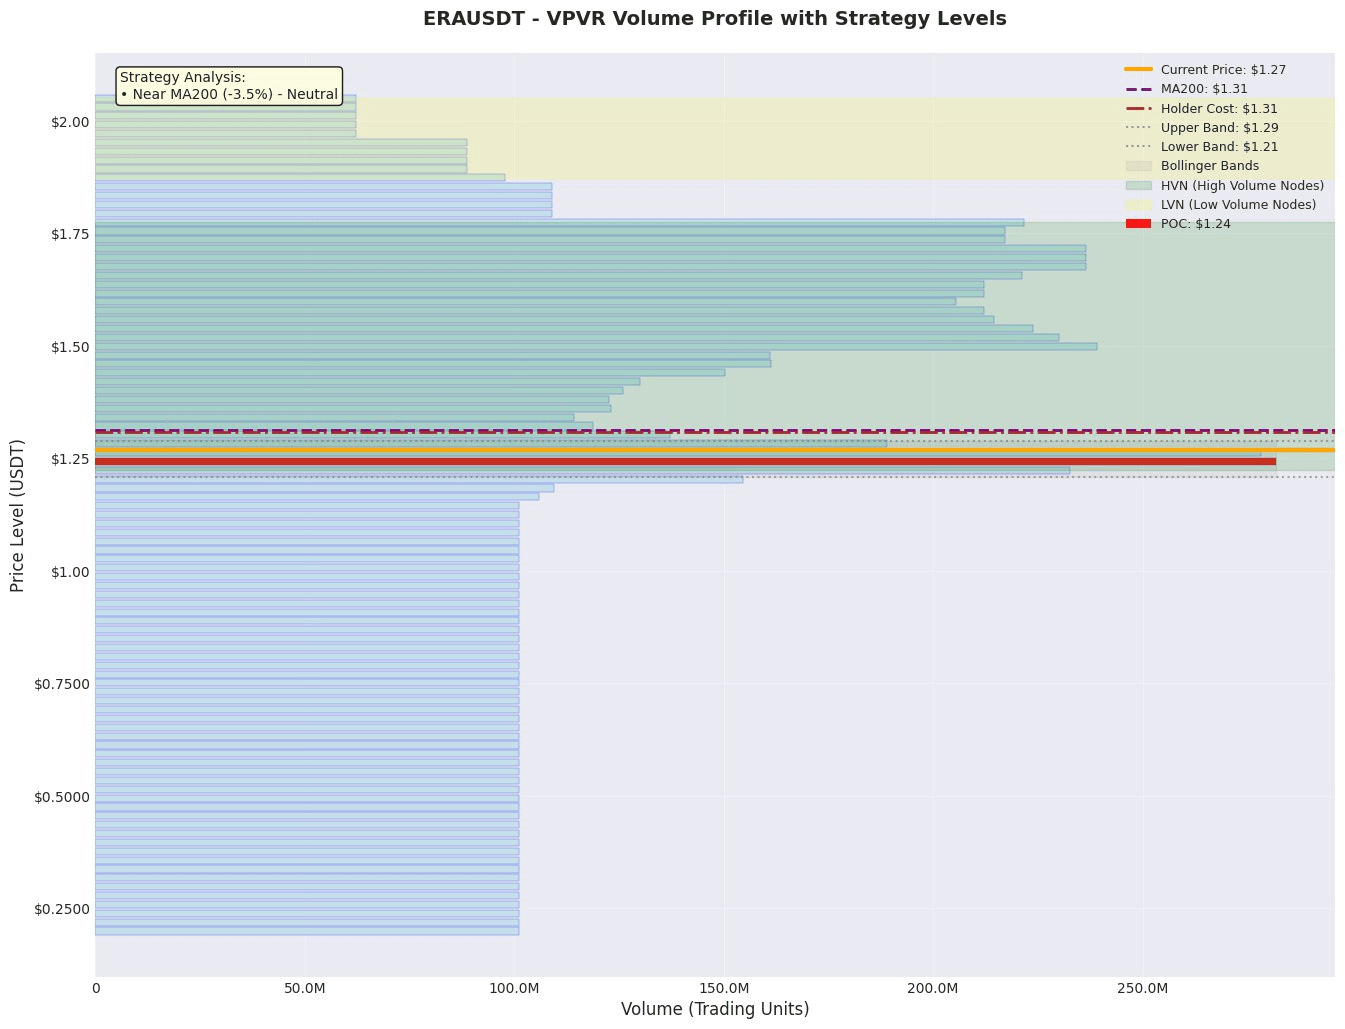This screenshot has width=1345, height=1029.
Task: Click the y-axis tick label $1.50
Action: [x=70, y=347]
